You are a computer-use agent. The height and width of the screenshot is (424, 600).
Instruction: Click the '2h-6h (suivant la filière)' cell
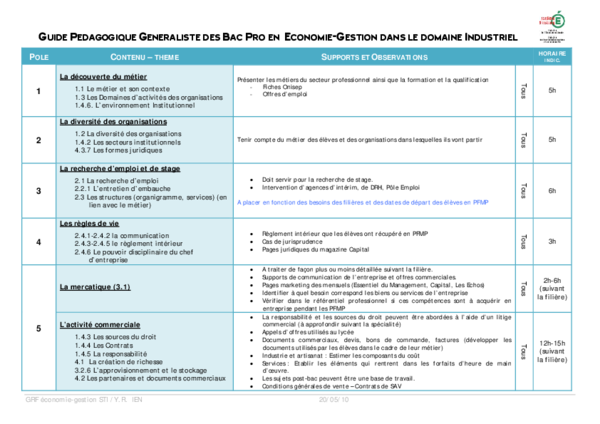(x=552, y=289)
